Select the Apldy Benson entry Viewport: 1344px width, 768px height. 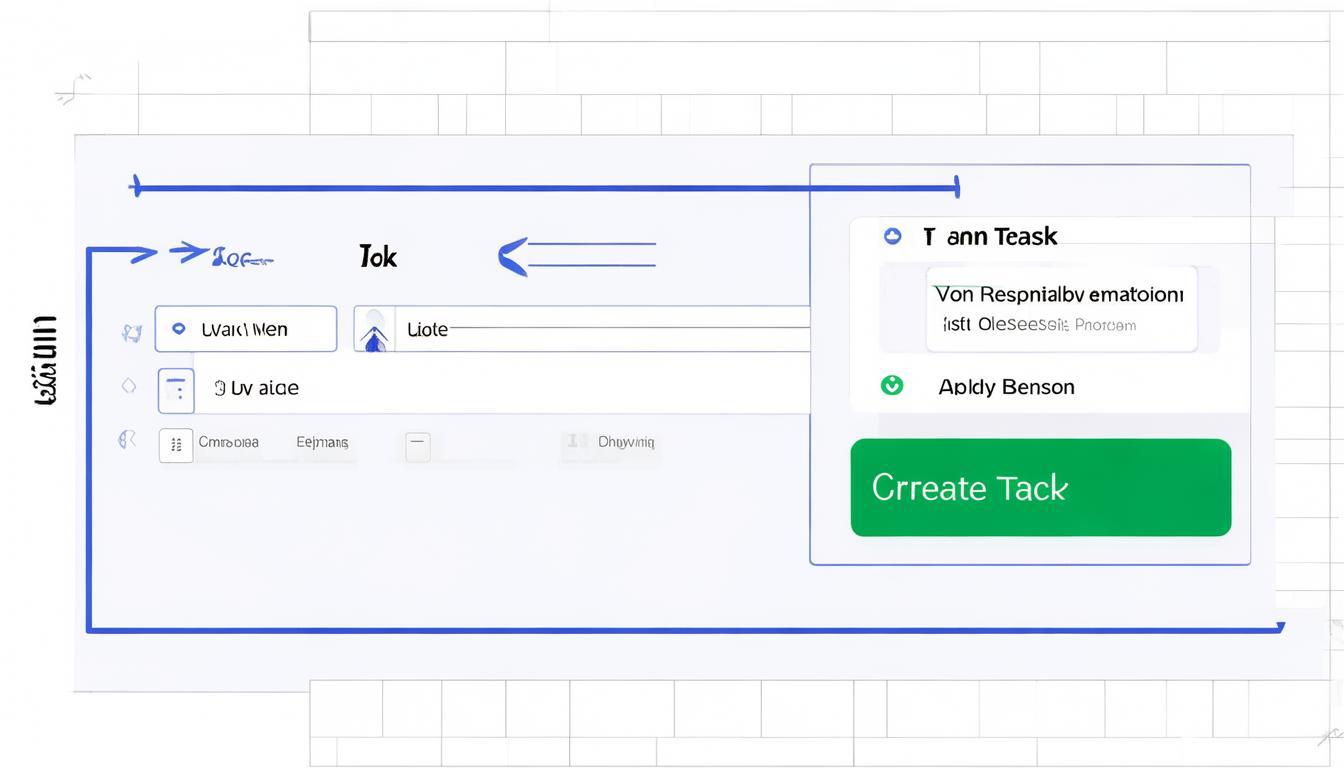click(1006, 387)
